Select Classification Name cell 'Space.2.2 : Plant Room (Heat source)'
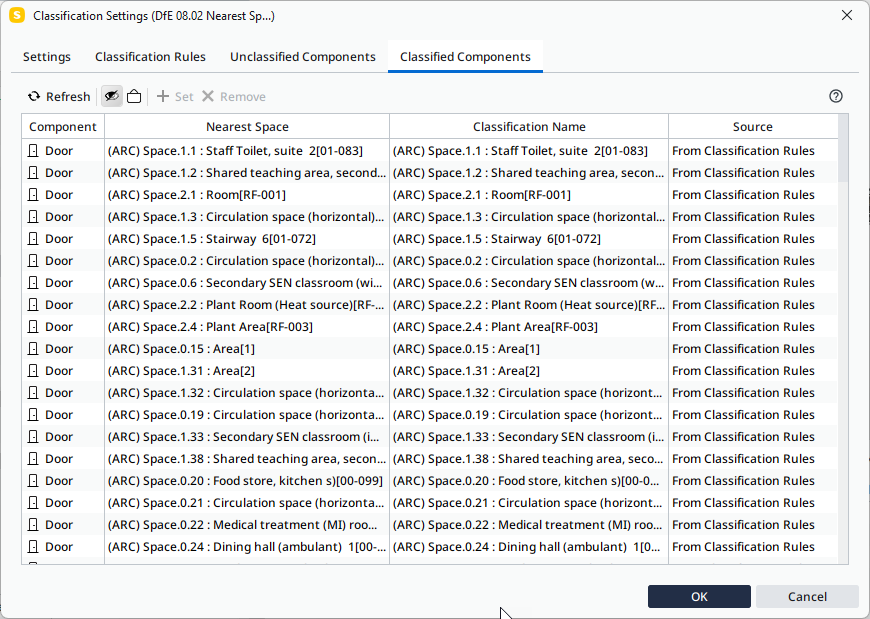The height and width of the screenshot is (619, 870). (528, 305)
